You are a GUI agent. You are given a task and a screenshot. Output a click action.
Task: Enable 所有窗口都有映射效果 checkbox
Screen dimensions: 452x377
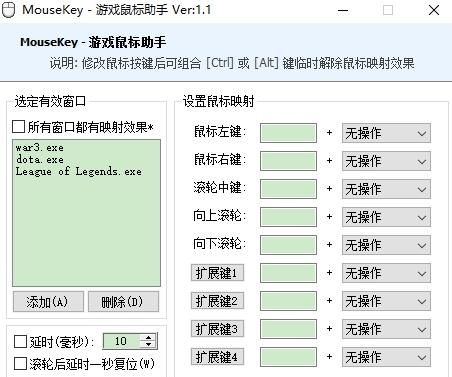[18, 127]
